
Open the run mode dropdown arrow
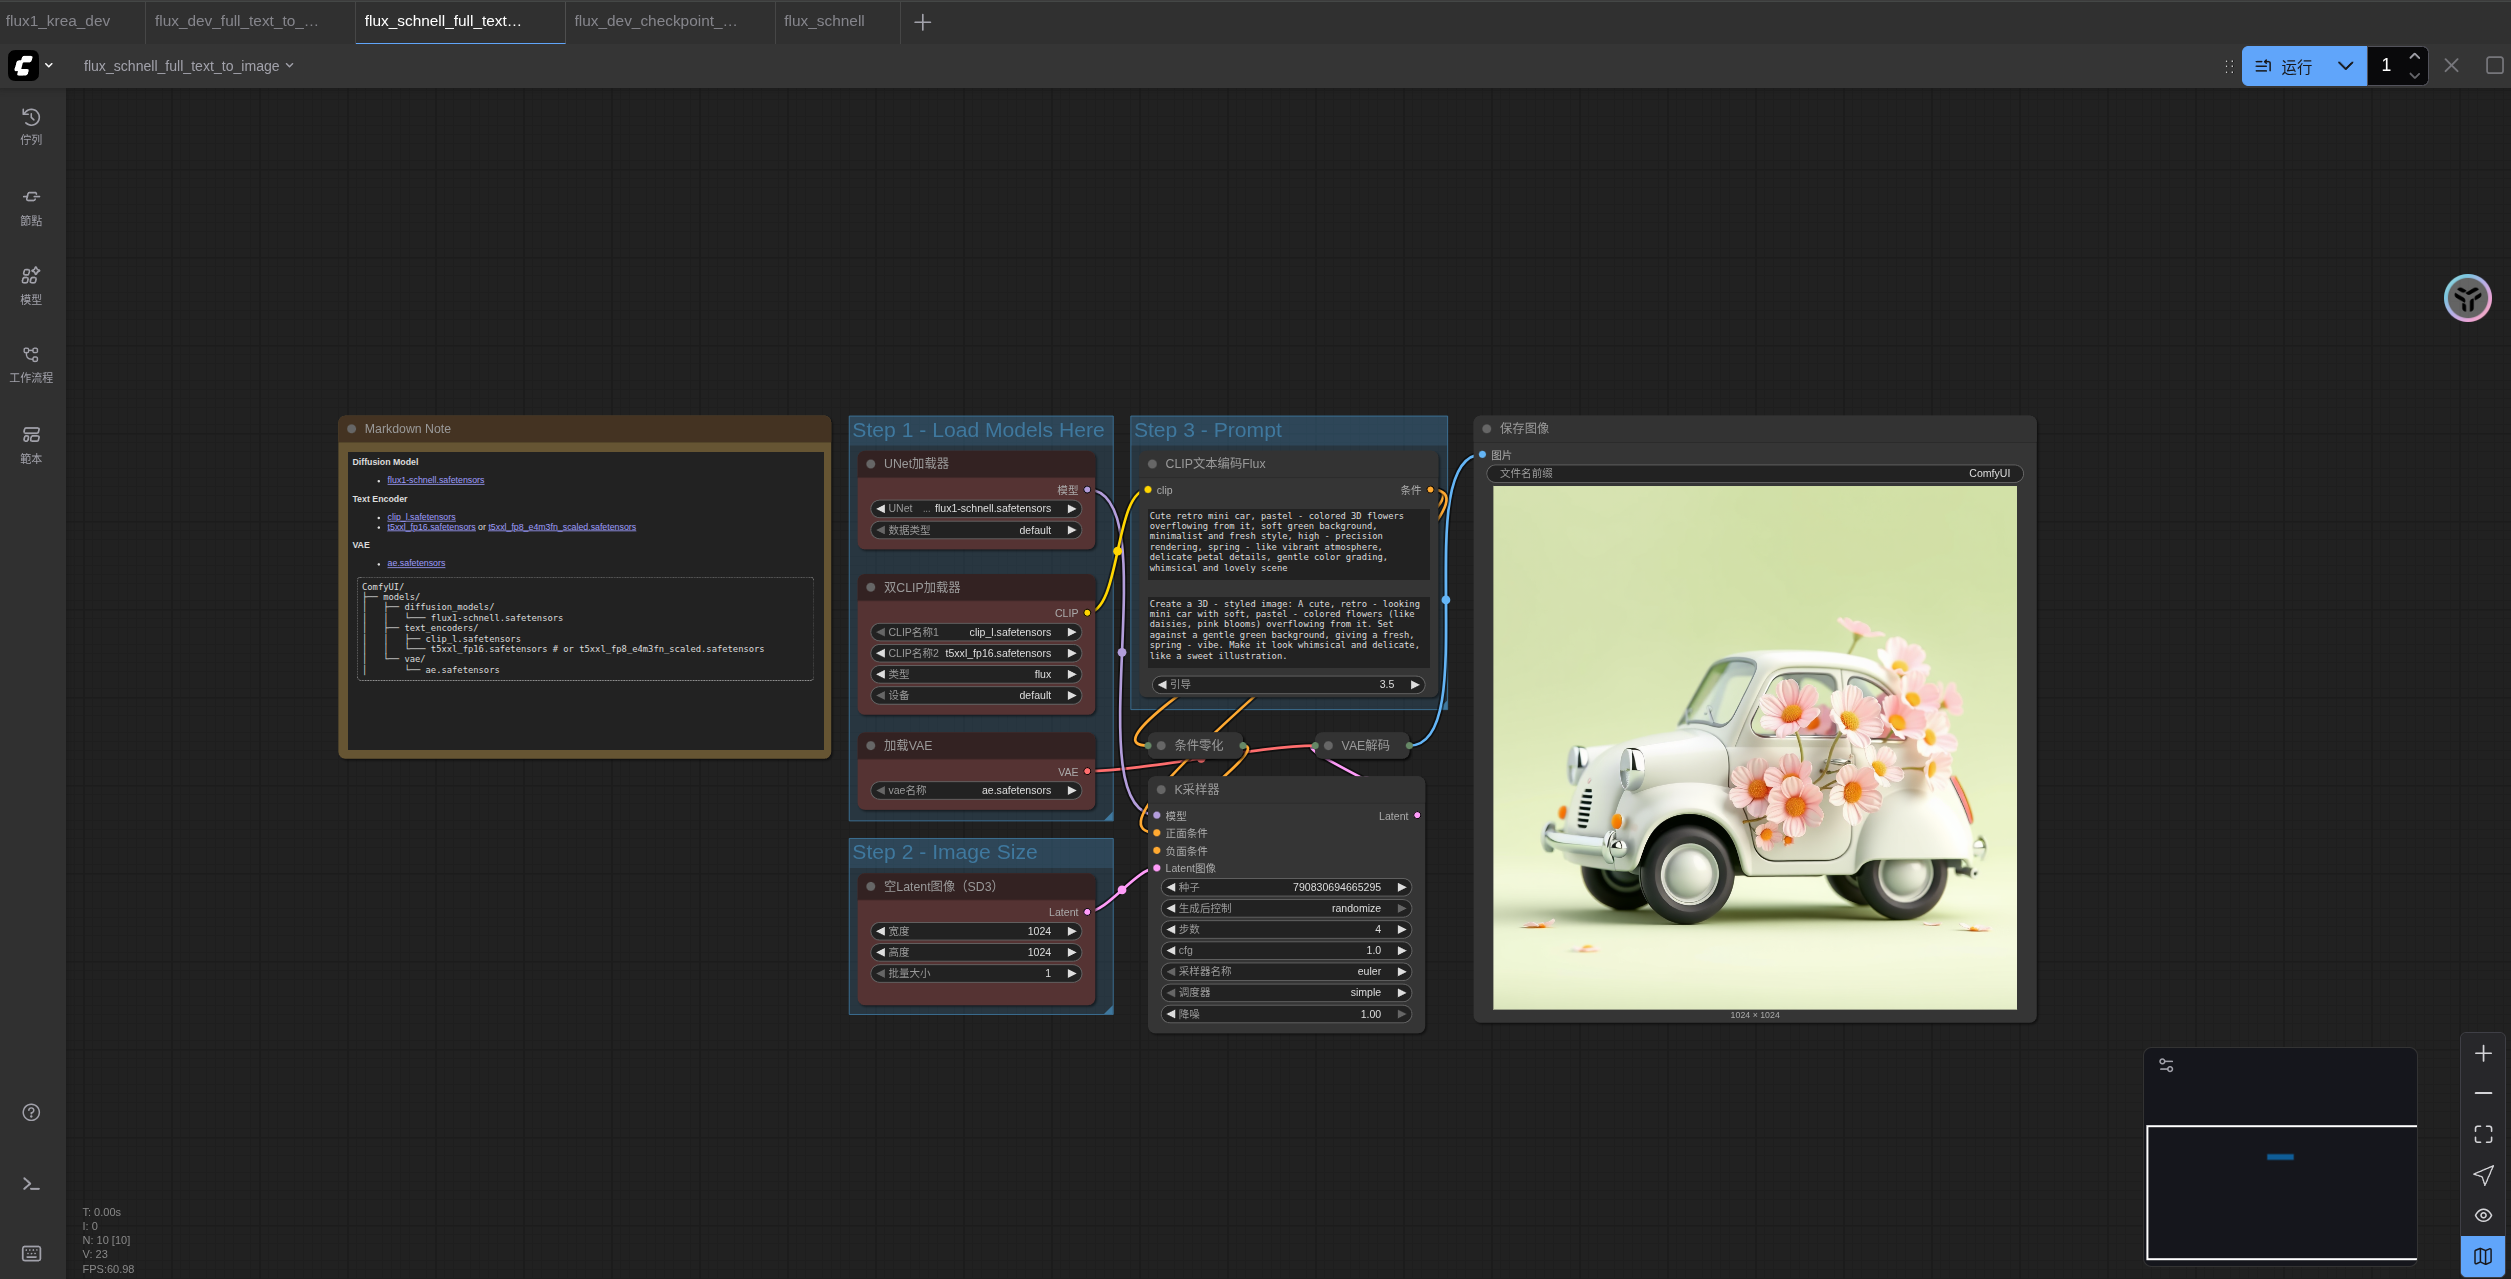click(x=2345, y=66)
